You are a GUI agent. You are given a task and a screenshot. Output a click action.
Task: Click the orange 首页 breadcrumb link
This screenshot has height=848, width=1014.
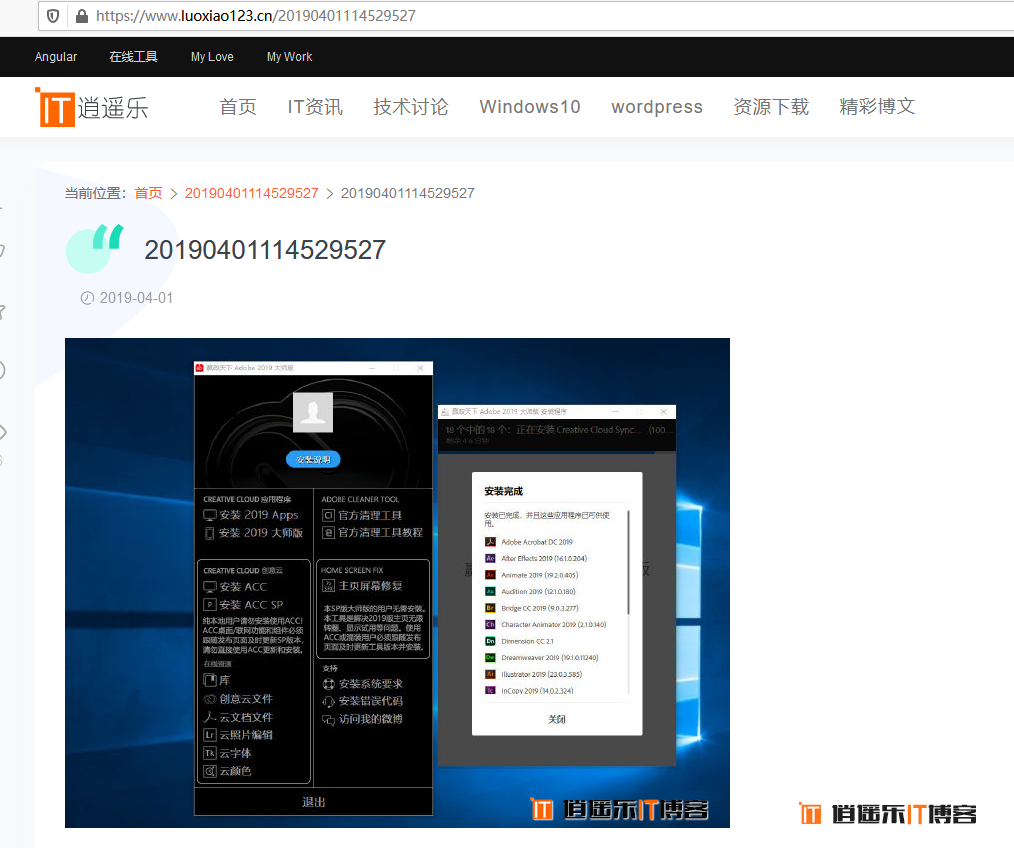point(148,193)
